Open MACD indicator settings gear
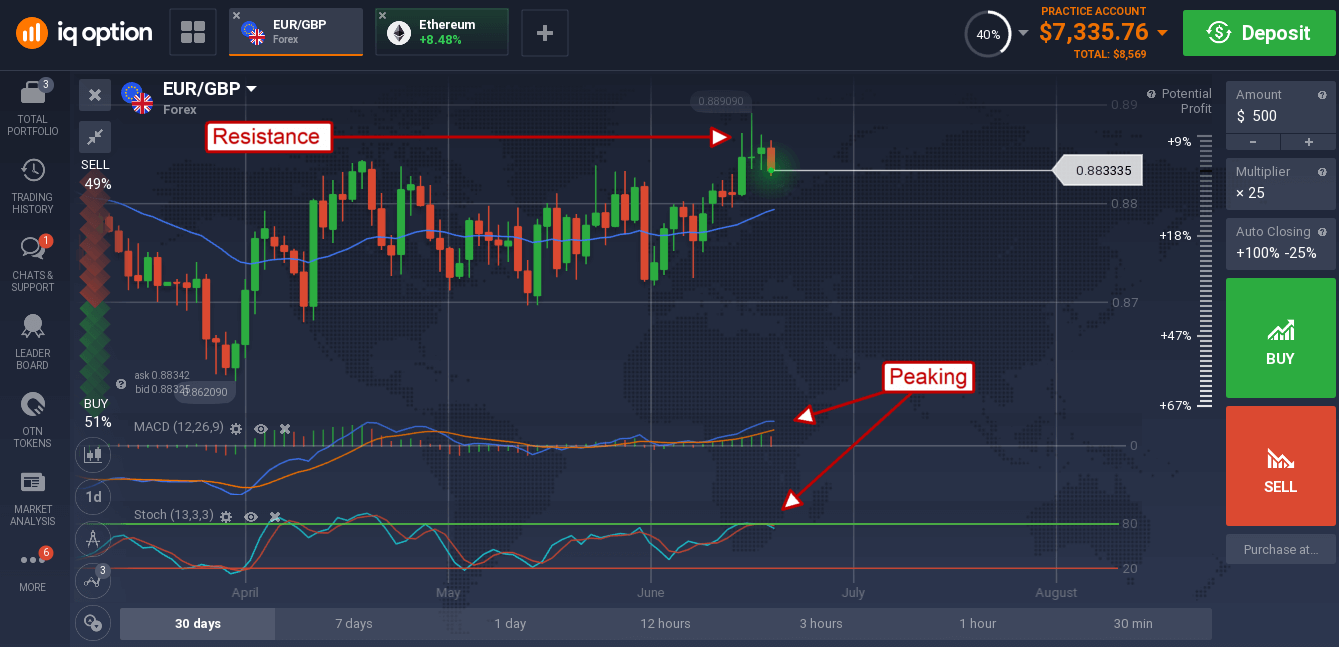1339x647 pixels. pos(236,428)
